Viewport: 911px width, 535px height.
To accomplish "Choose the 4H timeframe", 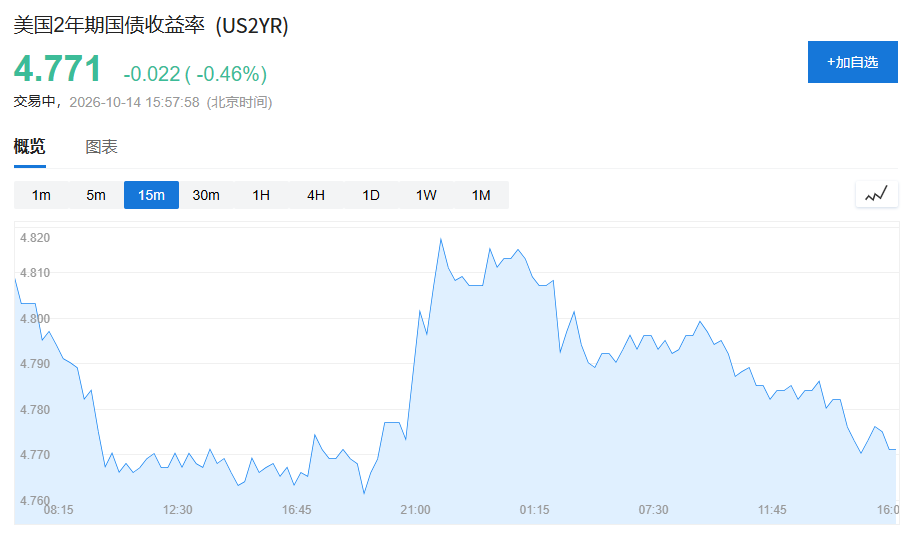I will click(x=316, y=195).
